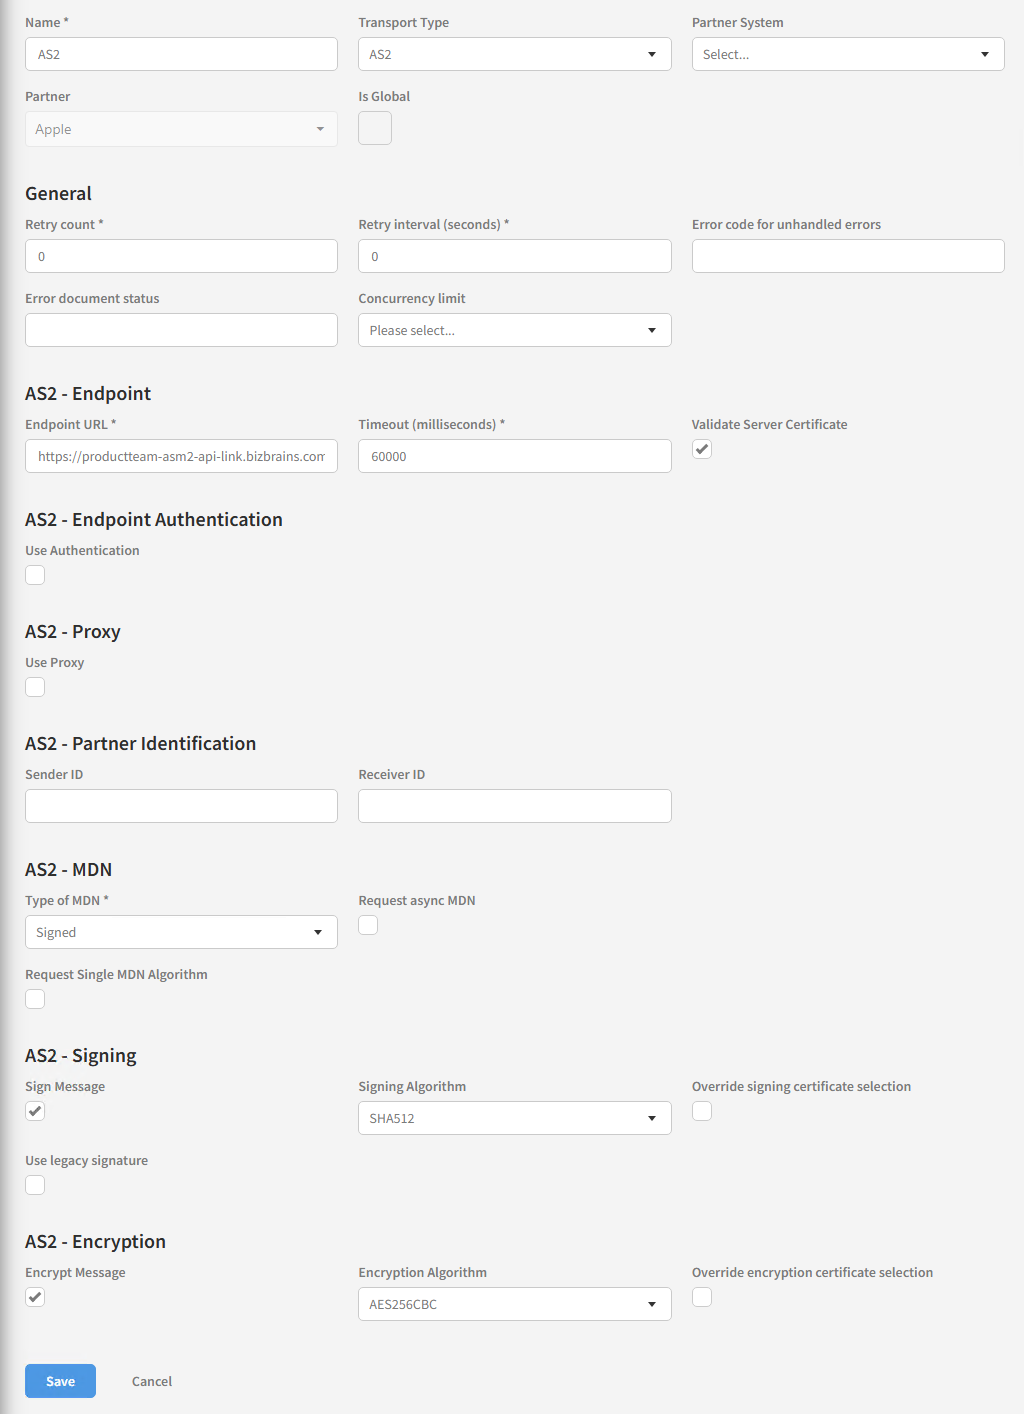The width and height of the screenshot is (1024, 1414).
Task: Enable the Use Authentication checkbox
Action: tap(35, 575)
